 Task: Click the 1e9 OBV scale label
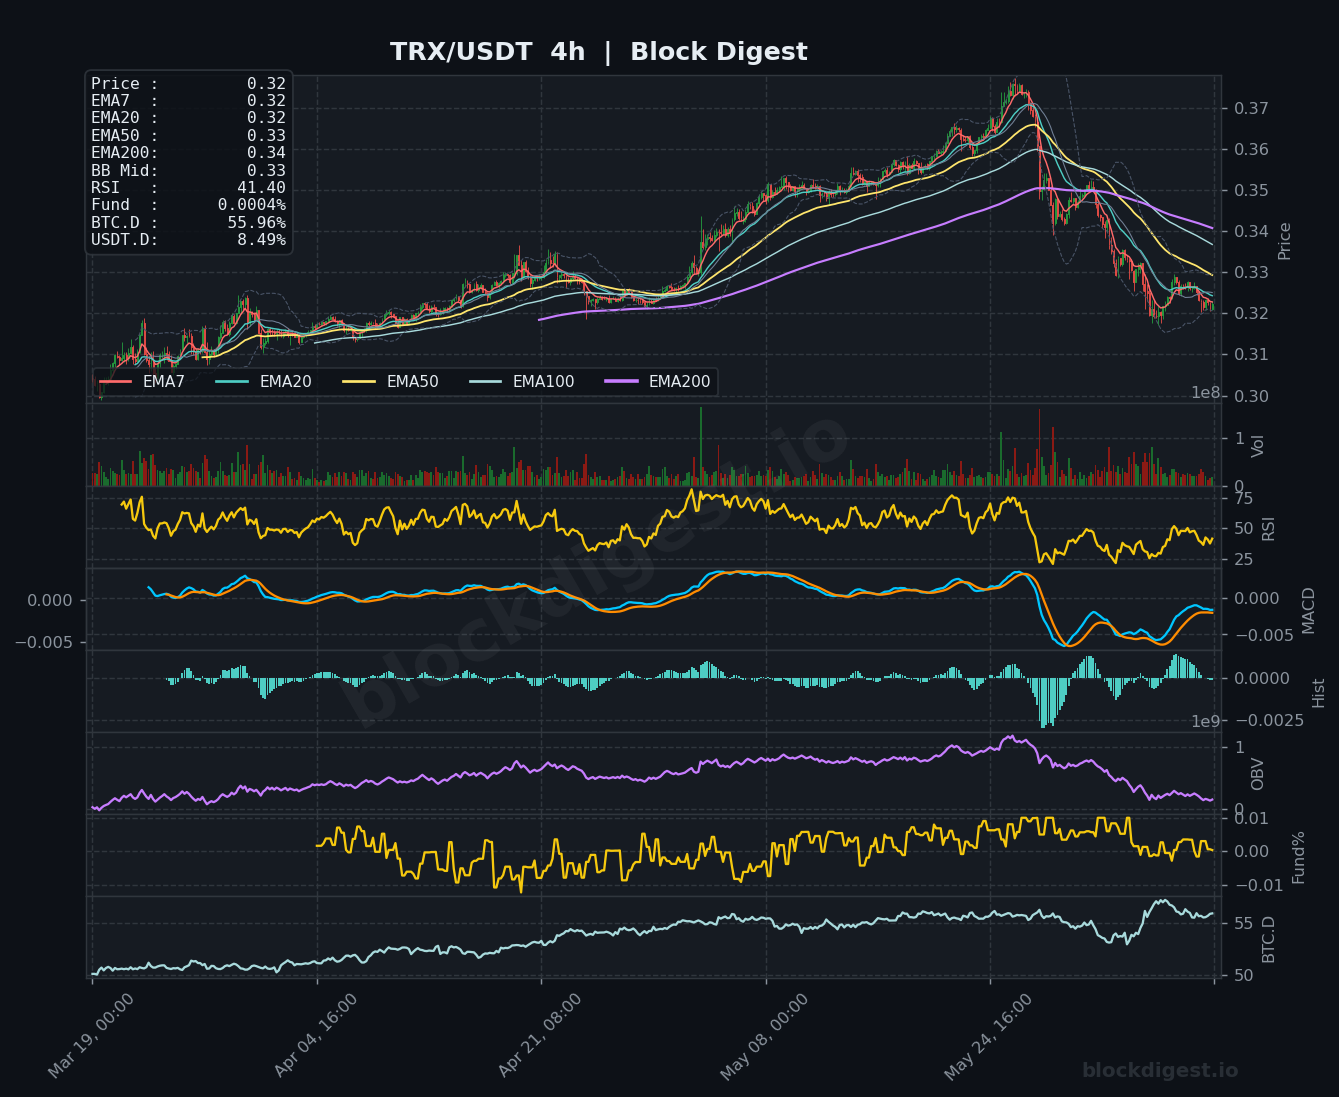click(x=1206, y=721)
